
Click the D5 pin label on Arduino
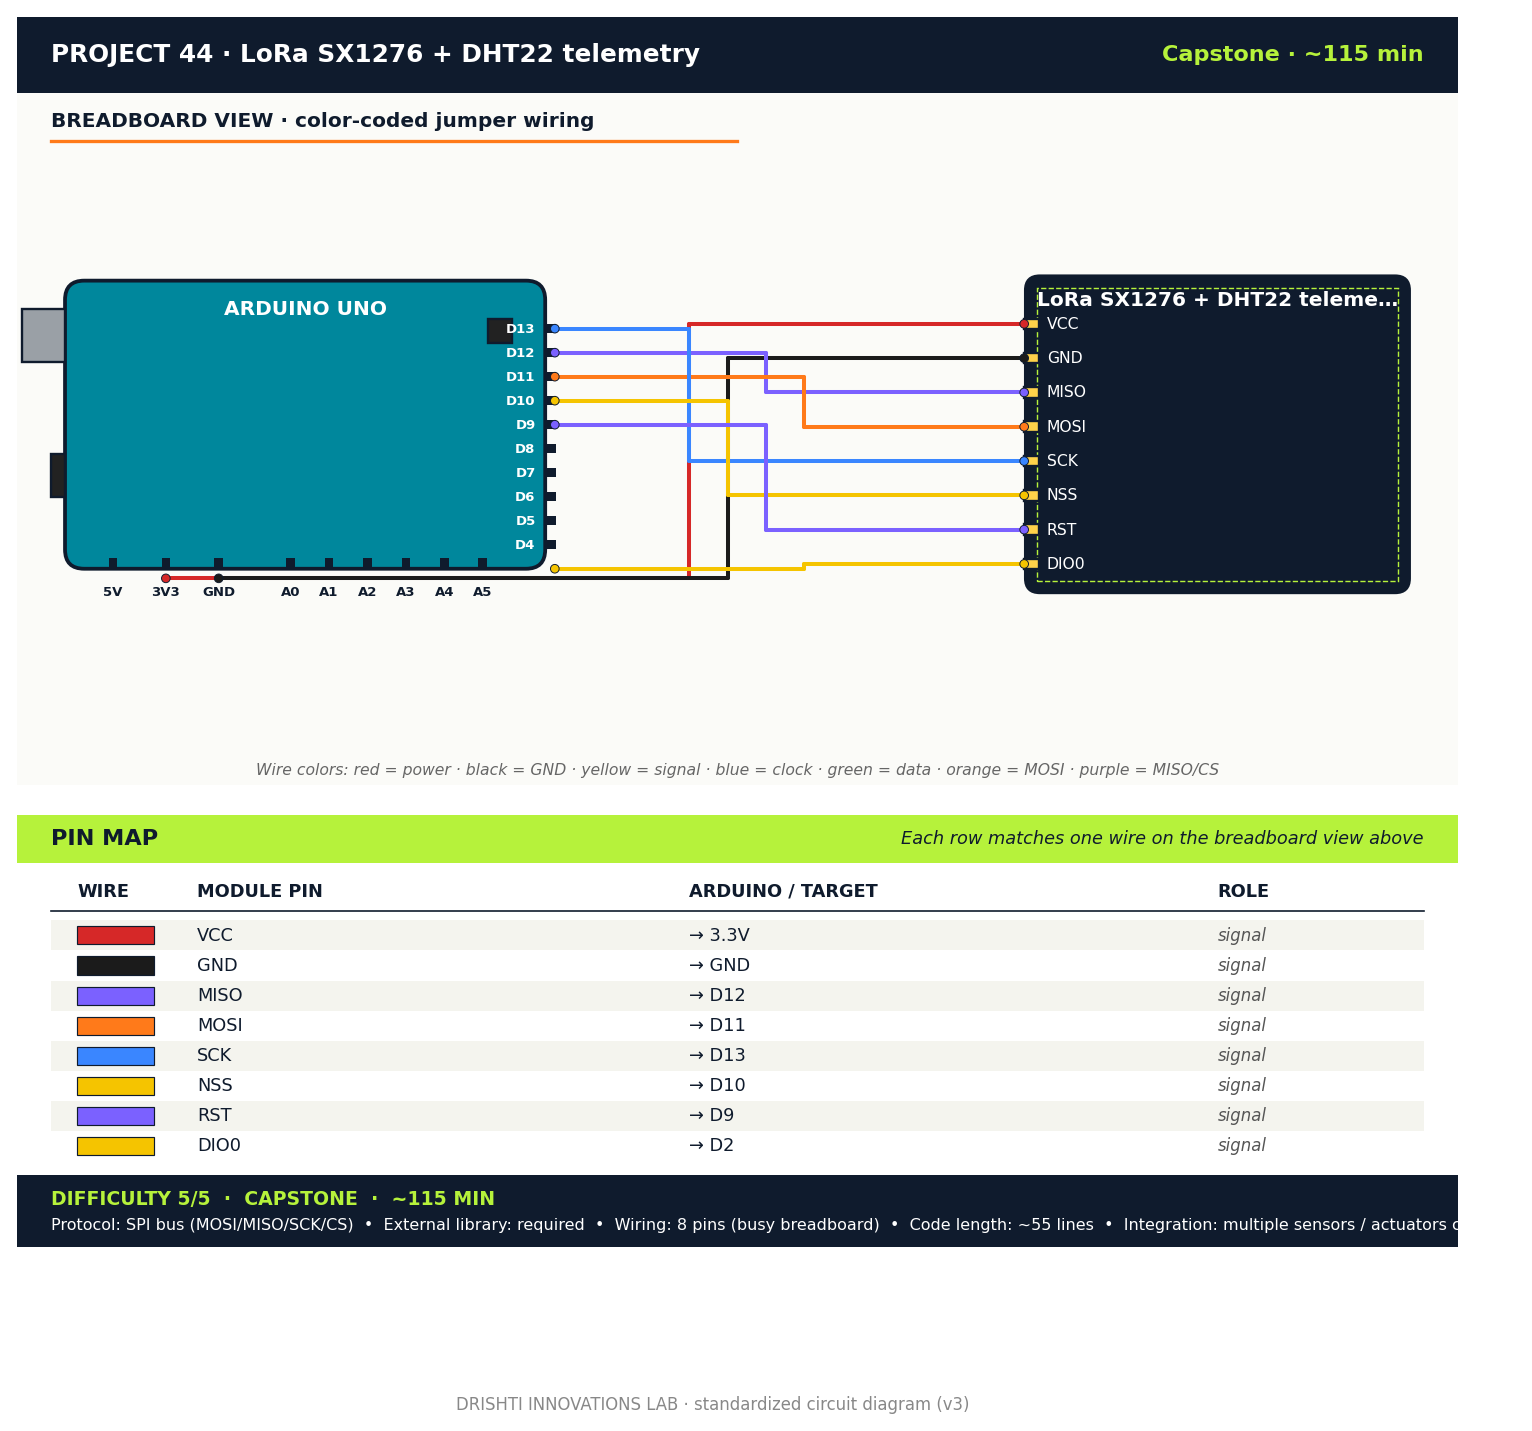[525, 521]
